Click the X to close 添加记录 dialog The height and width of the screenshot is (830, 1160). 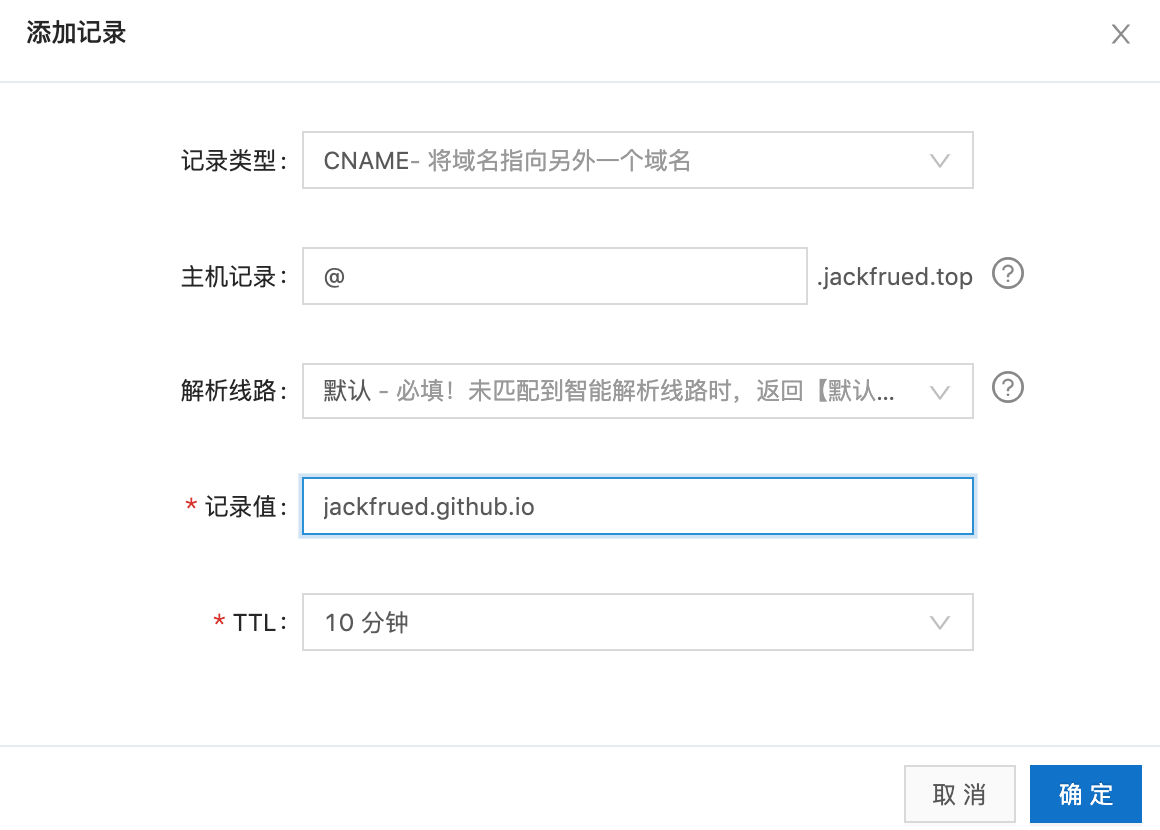(1121, 34)
